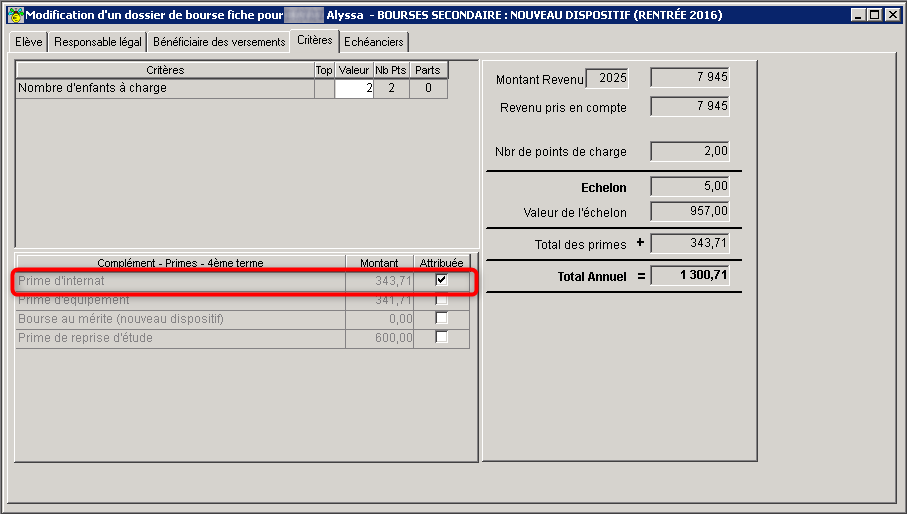Click the Total des primes field

(x=690, y=243)
